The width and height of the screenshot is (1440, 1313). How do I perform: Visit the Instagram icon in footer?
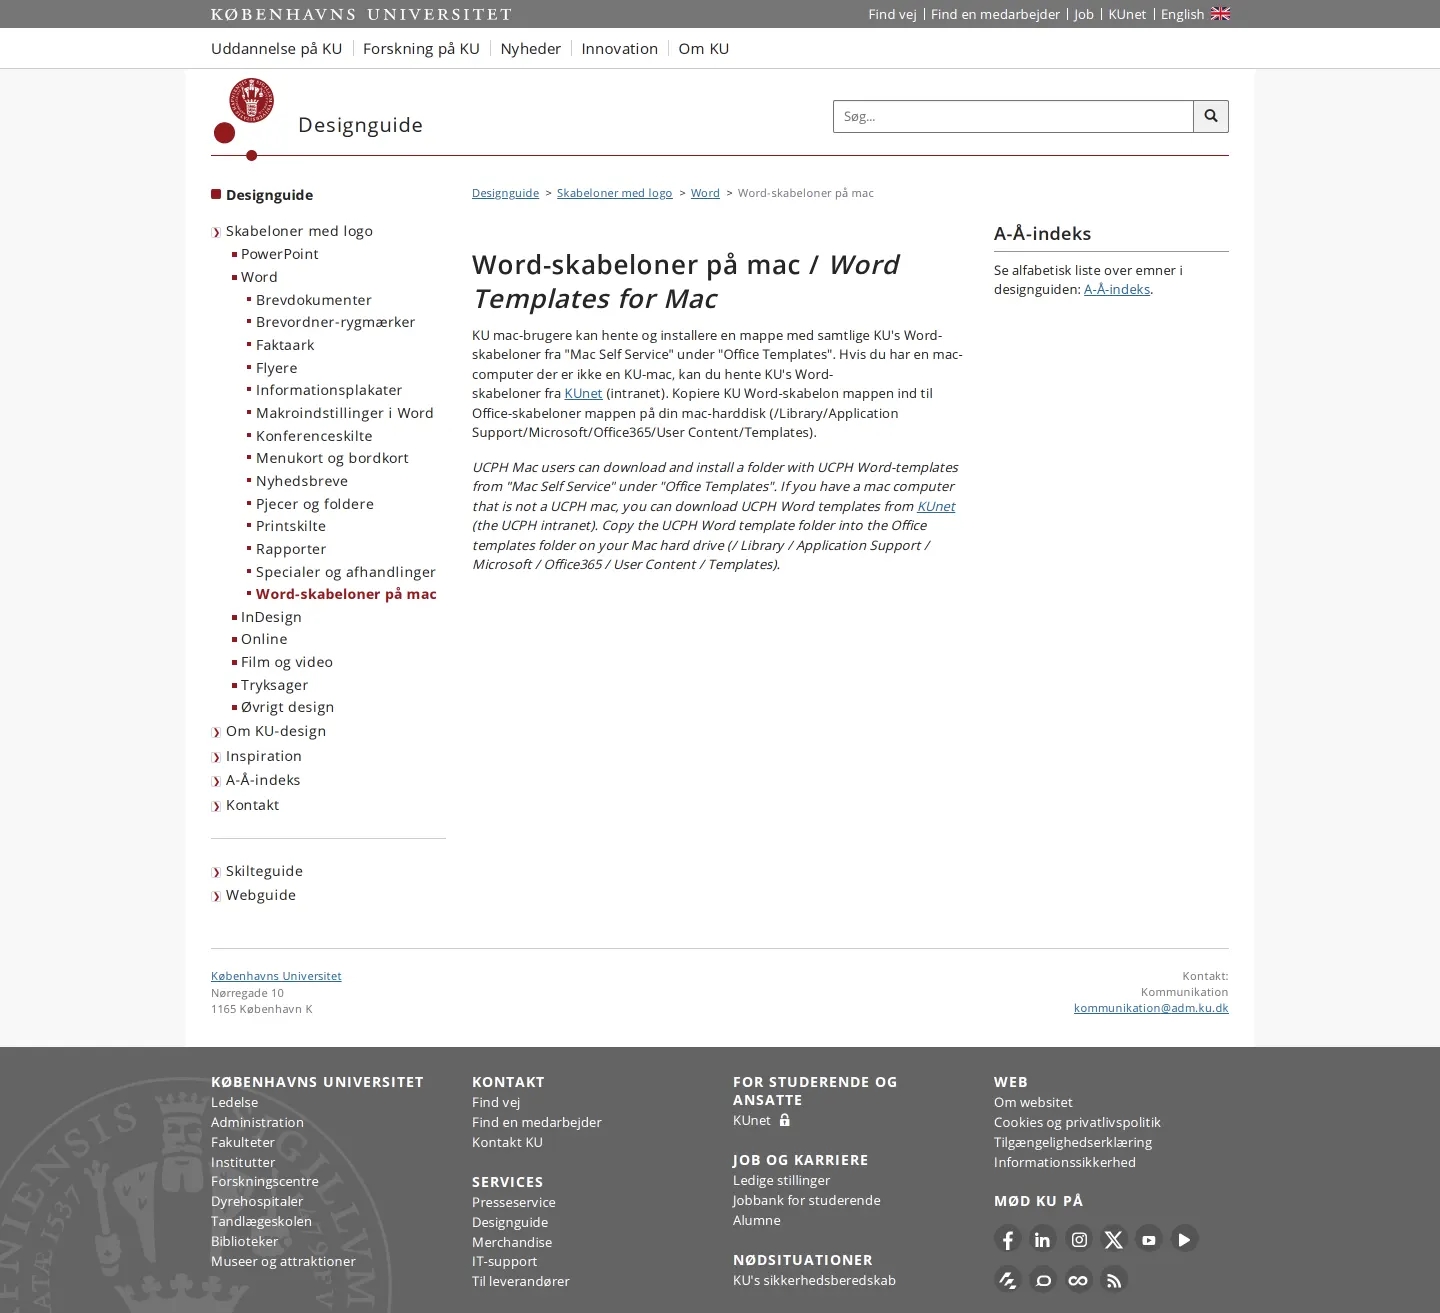tap(1079, 1240)
